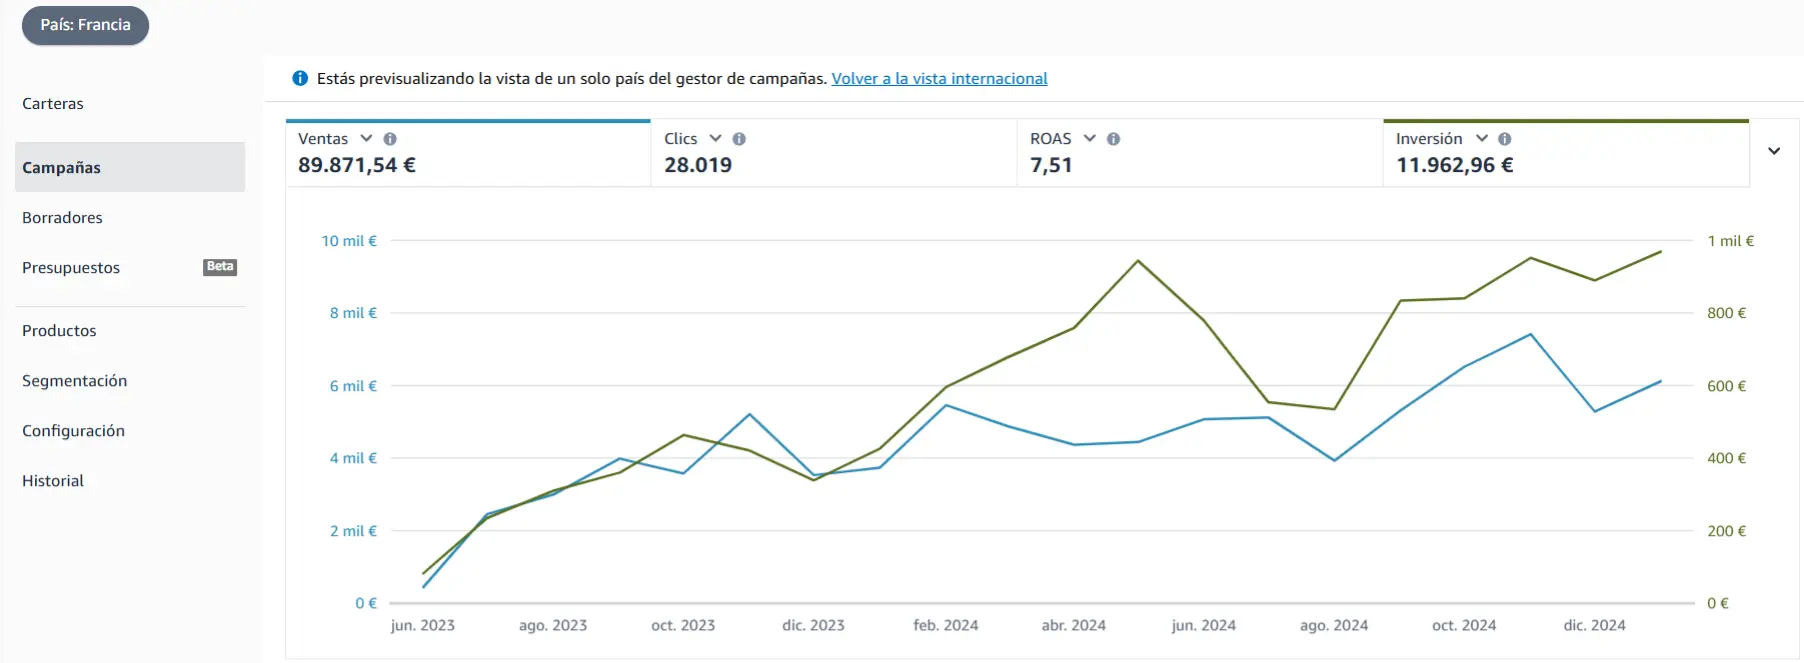1804x663 pixels.
Task: Click the ROAS info icon
Action: tap(1113, 139)
